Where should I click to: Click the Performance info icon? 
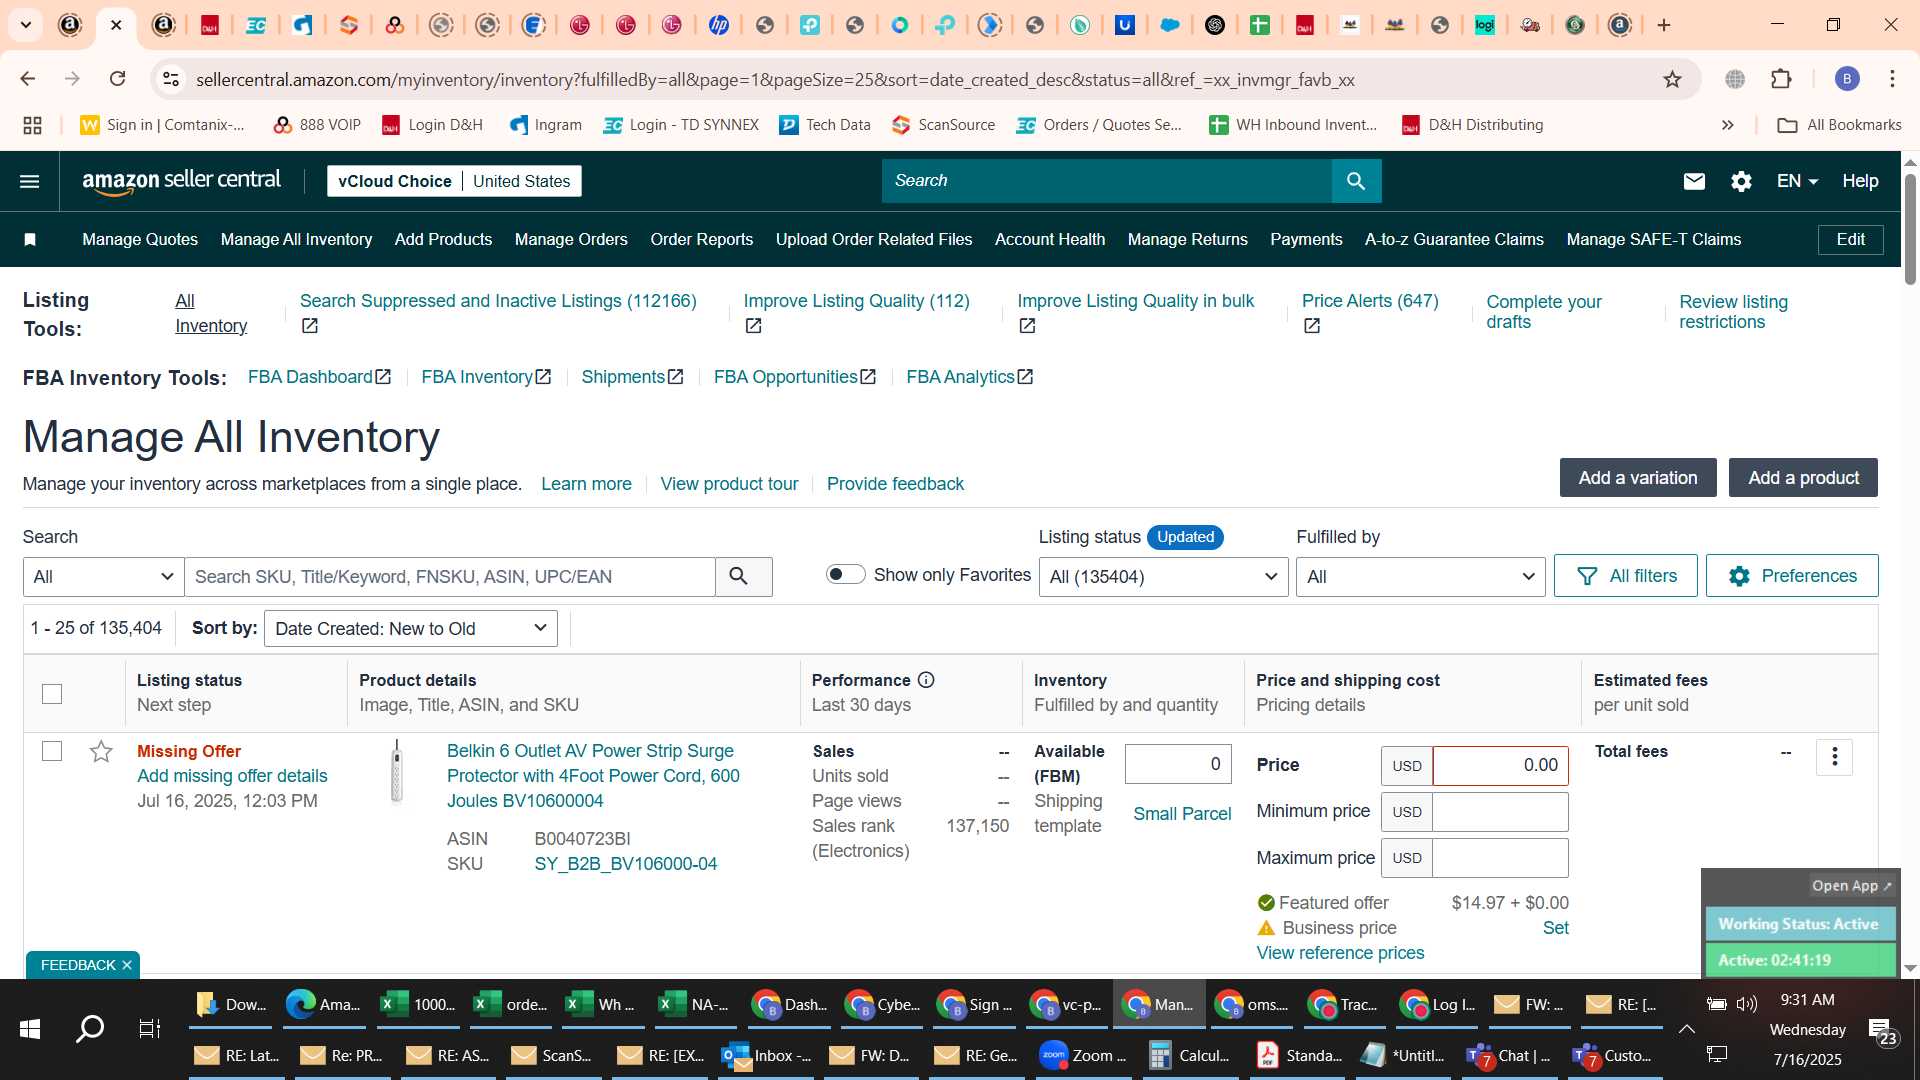[x=926, y=680]
